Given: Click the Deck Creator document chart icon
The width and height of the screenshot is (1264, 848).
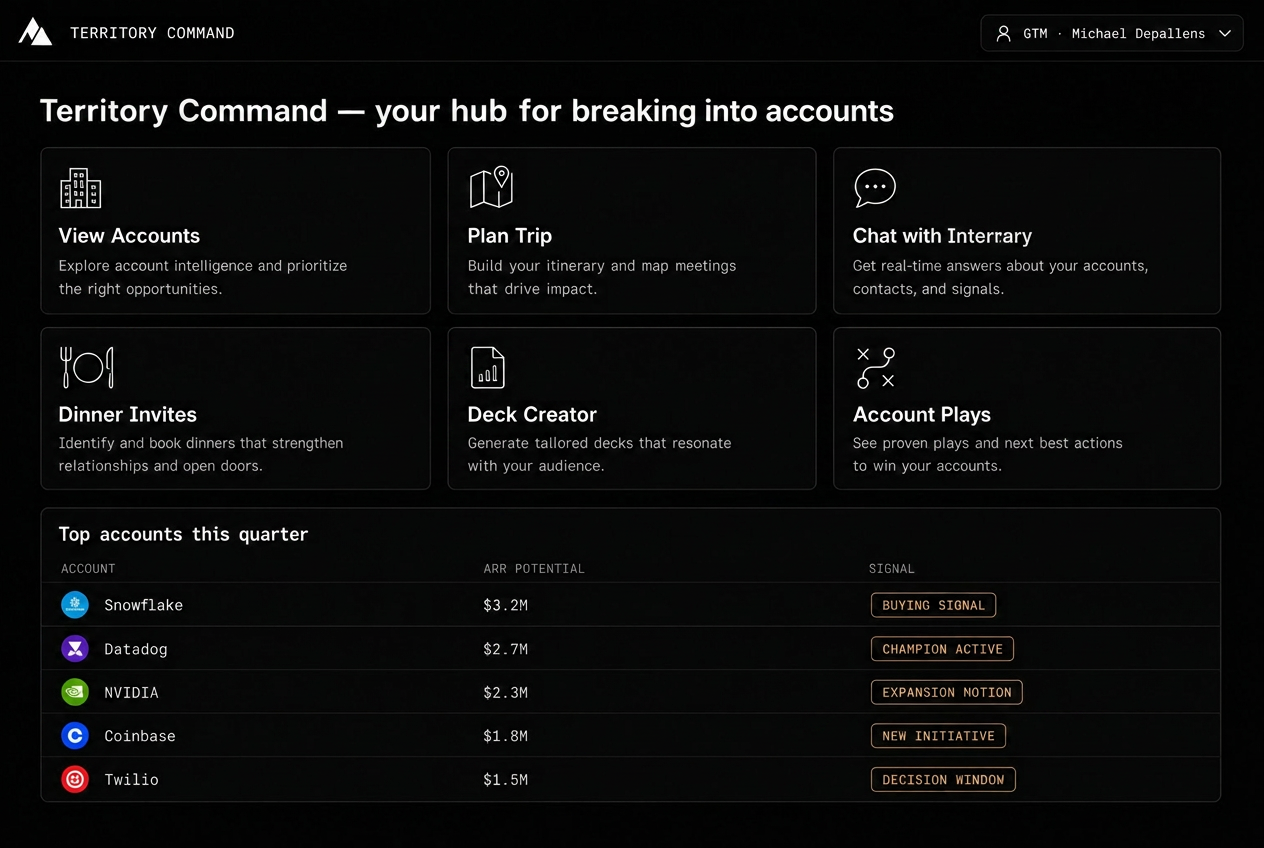Looking at the screenshot, I should pos(487,367).
